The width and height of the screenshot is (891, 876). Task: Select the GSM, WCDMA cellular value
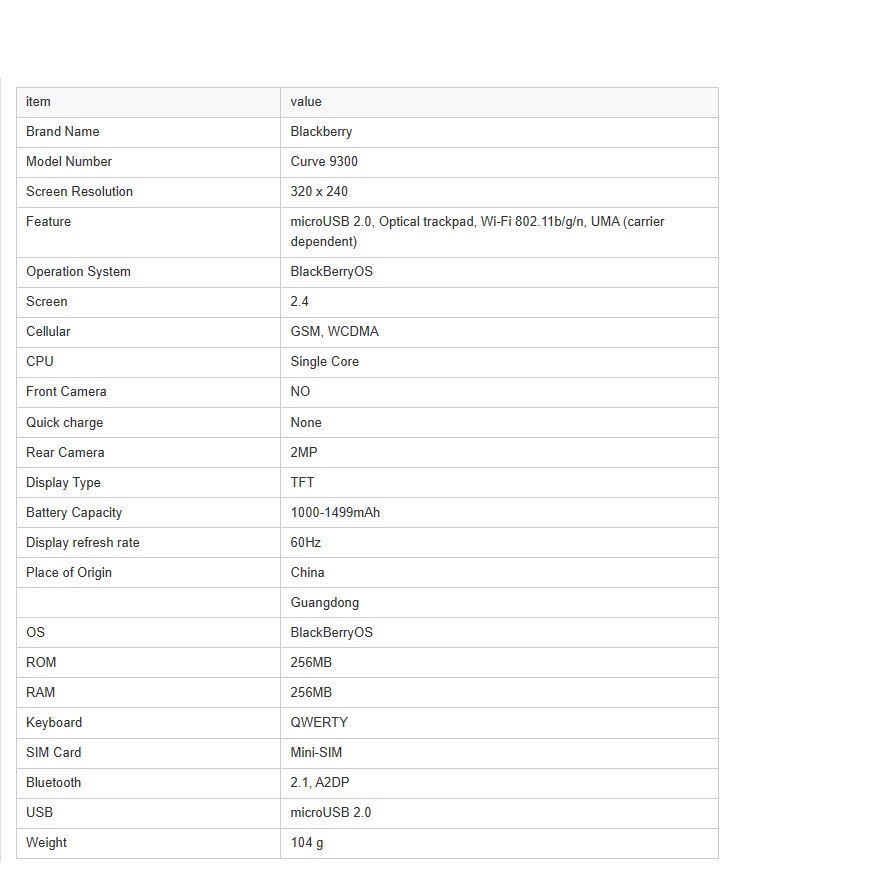point(334,331)
